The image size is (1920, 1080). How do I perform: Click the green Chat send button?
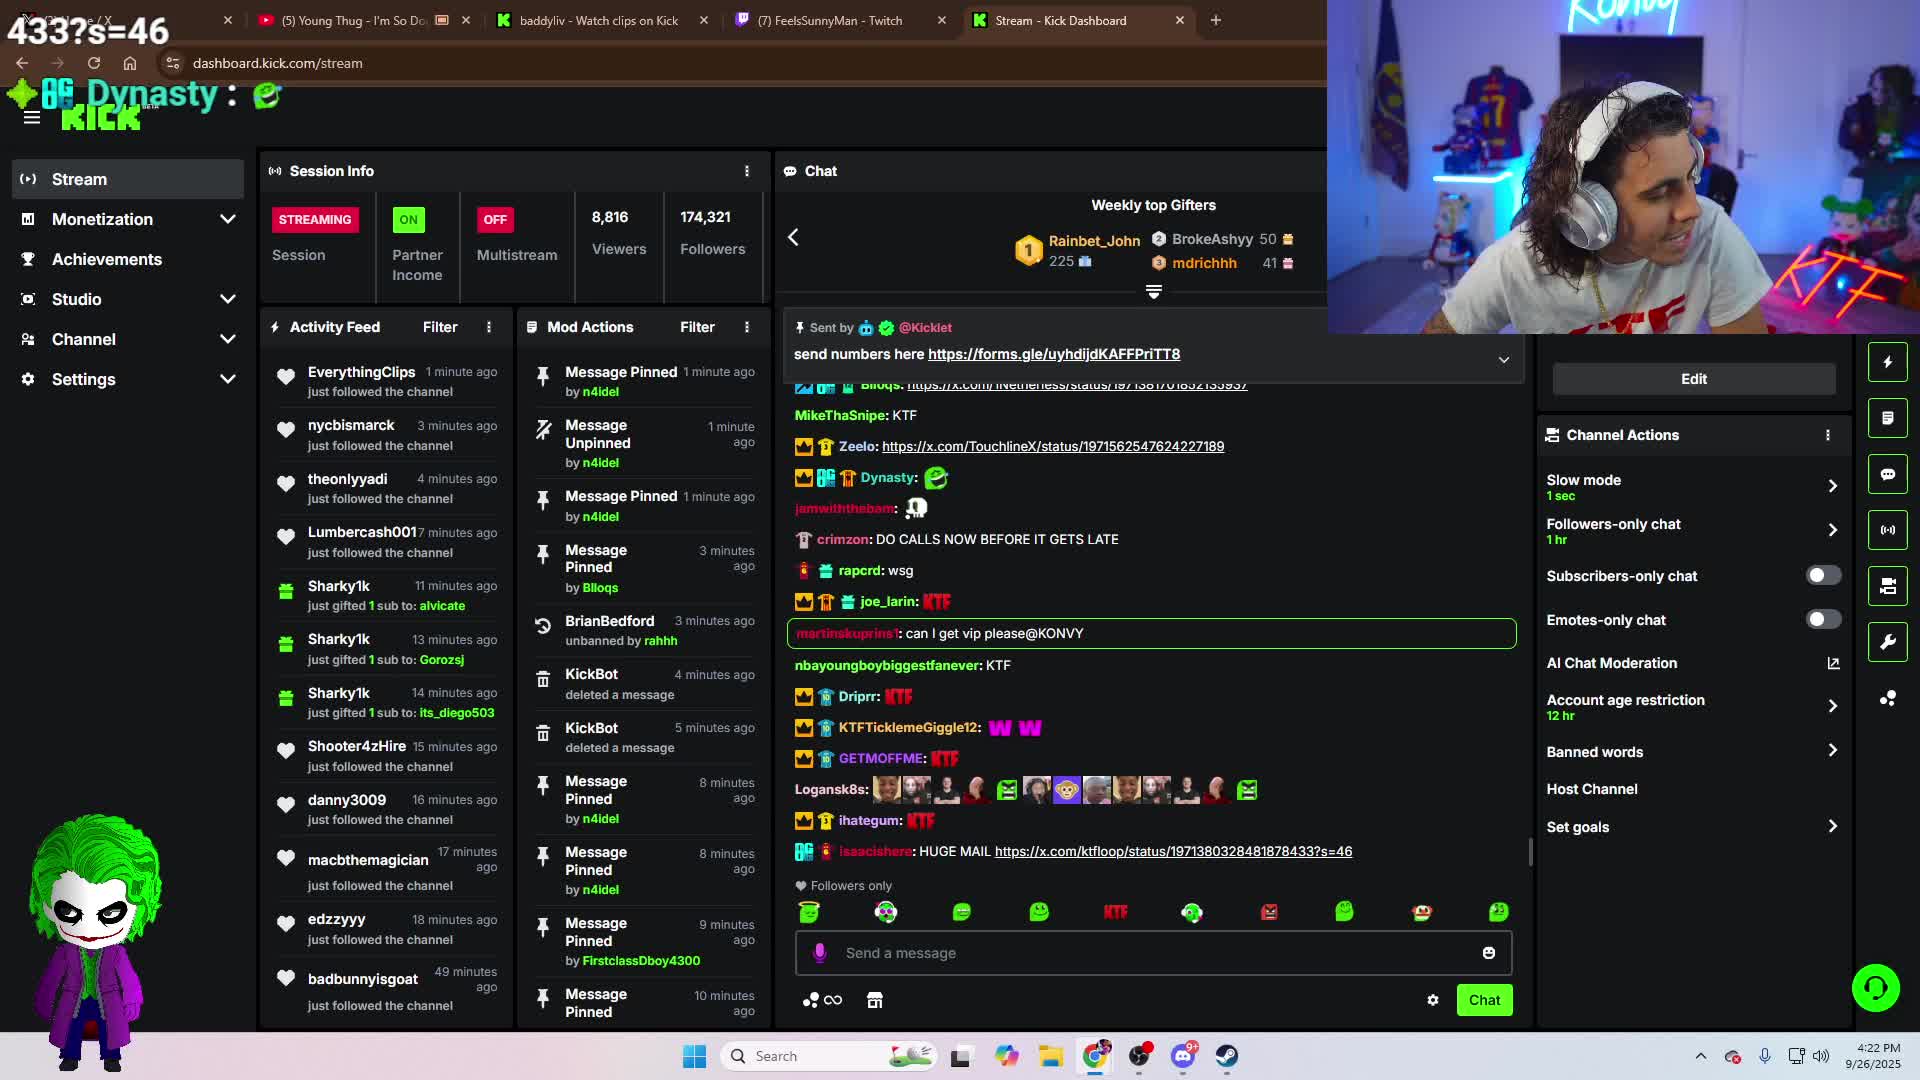coord(1483,1000)
